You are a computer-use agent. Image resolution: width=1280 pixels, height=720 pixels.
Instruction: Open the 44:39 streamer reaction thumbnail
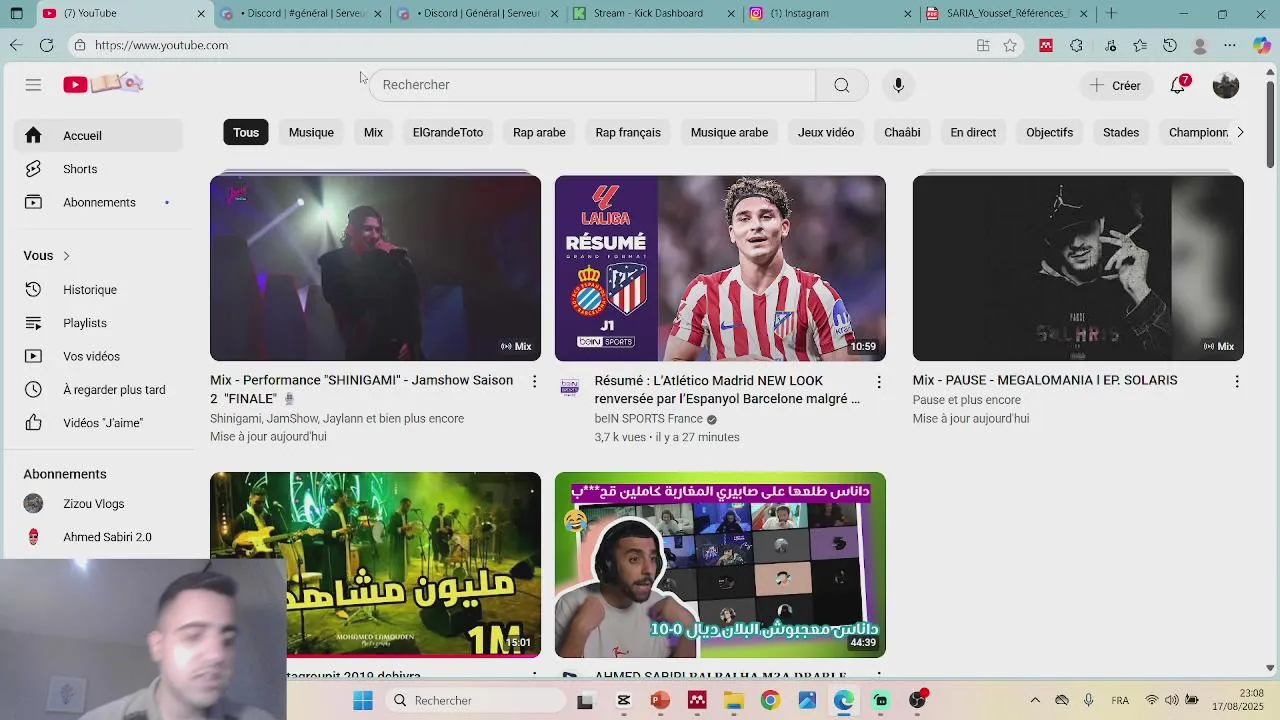pyautogui.click(x=720, y=565)
